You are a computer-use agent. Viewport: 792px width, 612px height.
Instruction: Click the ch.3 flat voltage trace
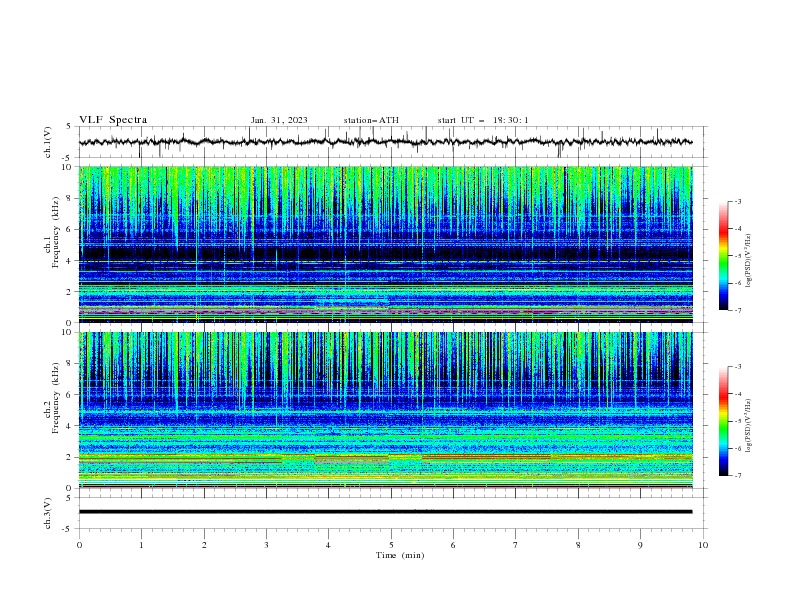click(385, 512)
